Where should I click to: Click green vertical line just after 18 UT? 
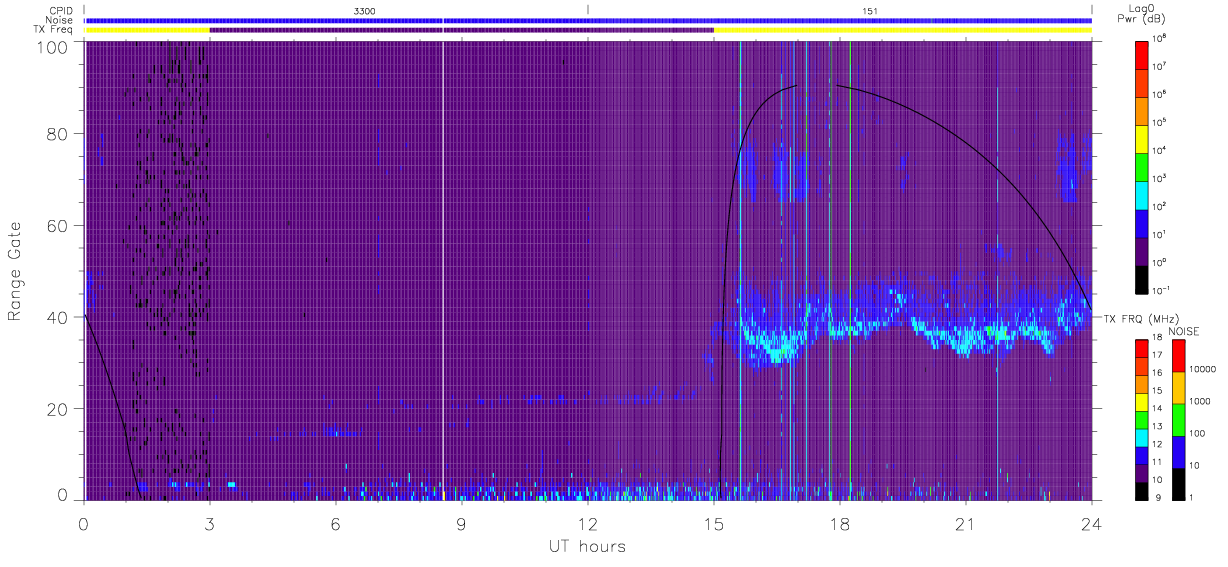pyautogui.click(x=850, y=270)
